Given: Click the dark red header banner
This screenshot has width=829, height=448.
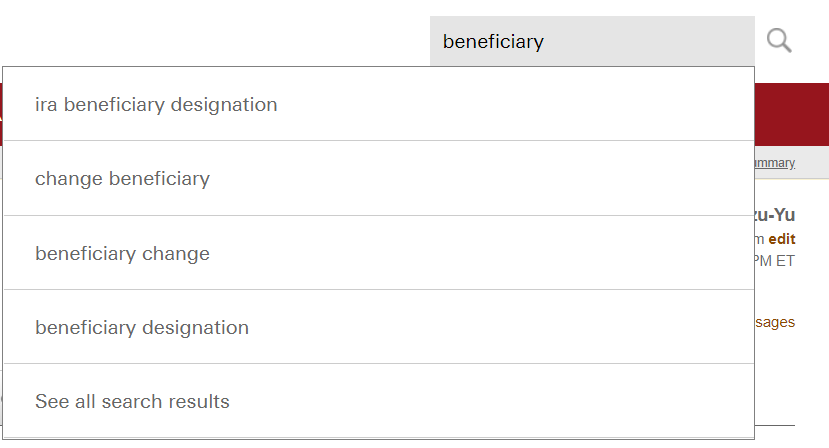Looking at the screenshot, I should [x=791, y=114].
